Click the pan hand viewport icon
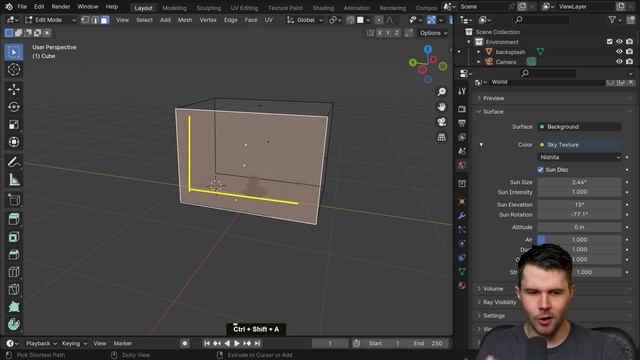640x360 pixels. click(441, 107)
